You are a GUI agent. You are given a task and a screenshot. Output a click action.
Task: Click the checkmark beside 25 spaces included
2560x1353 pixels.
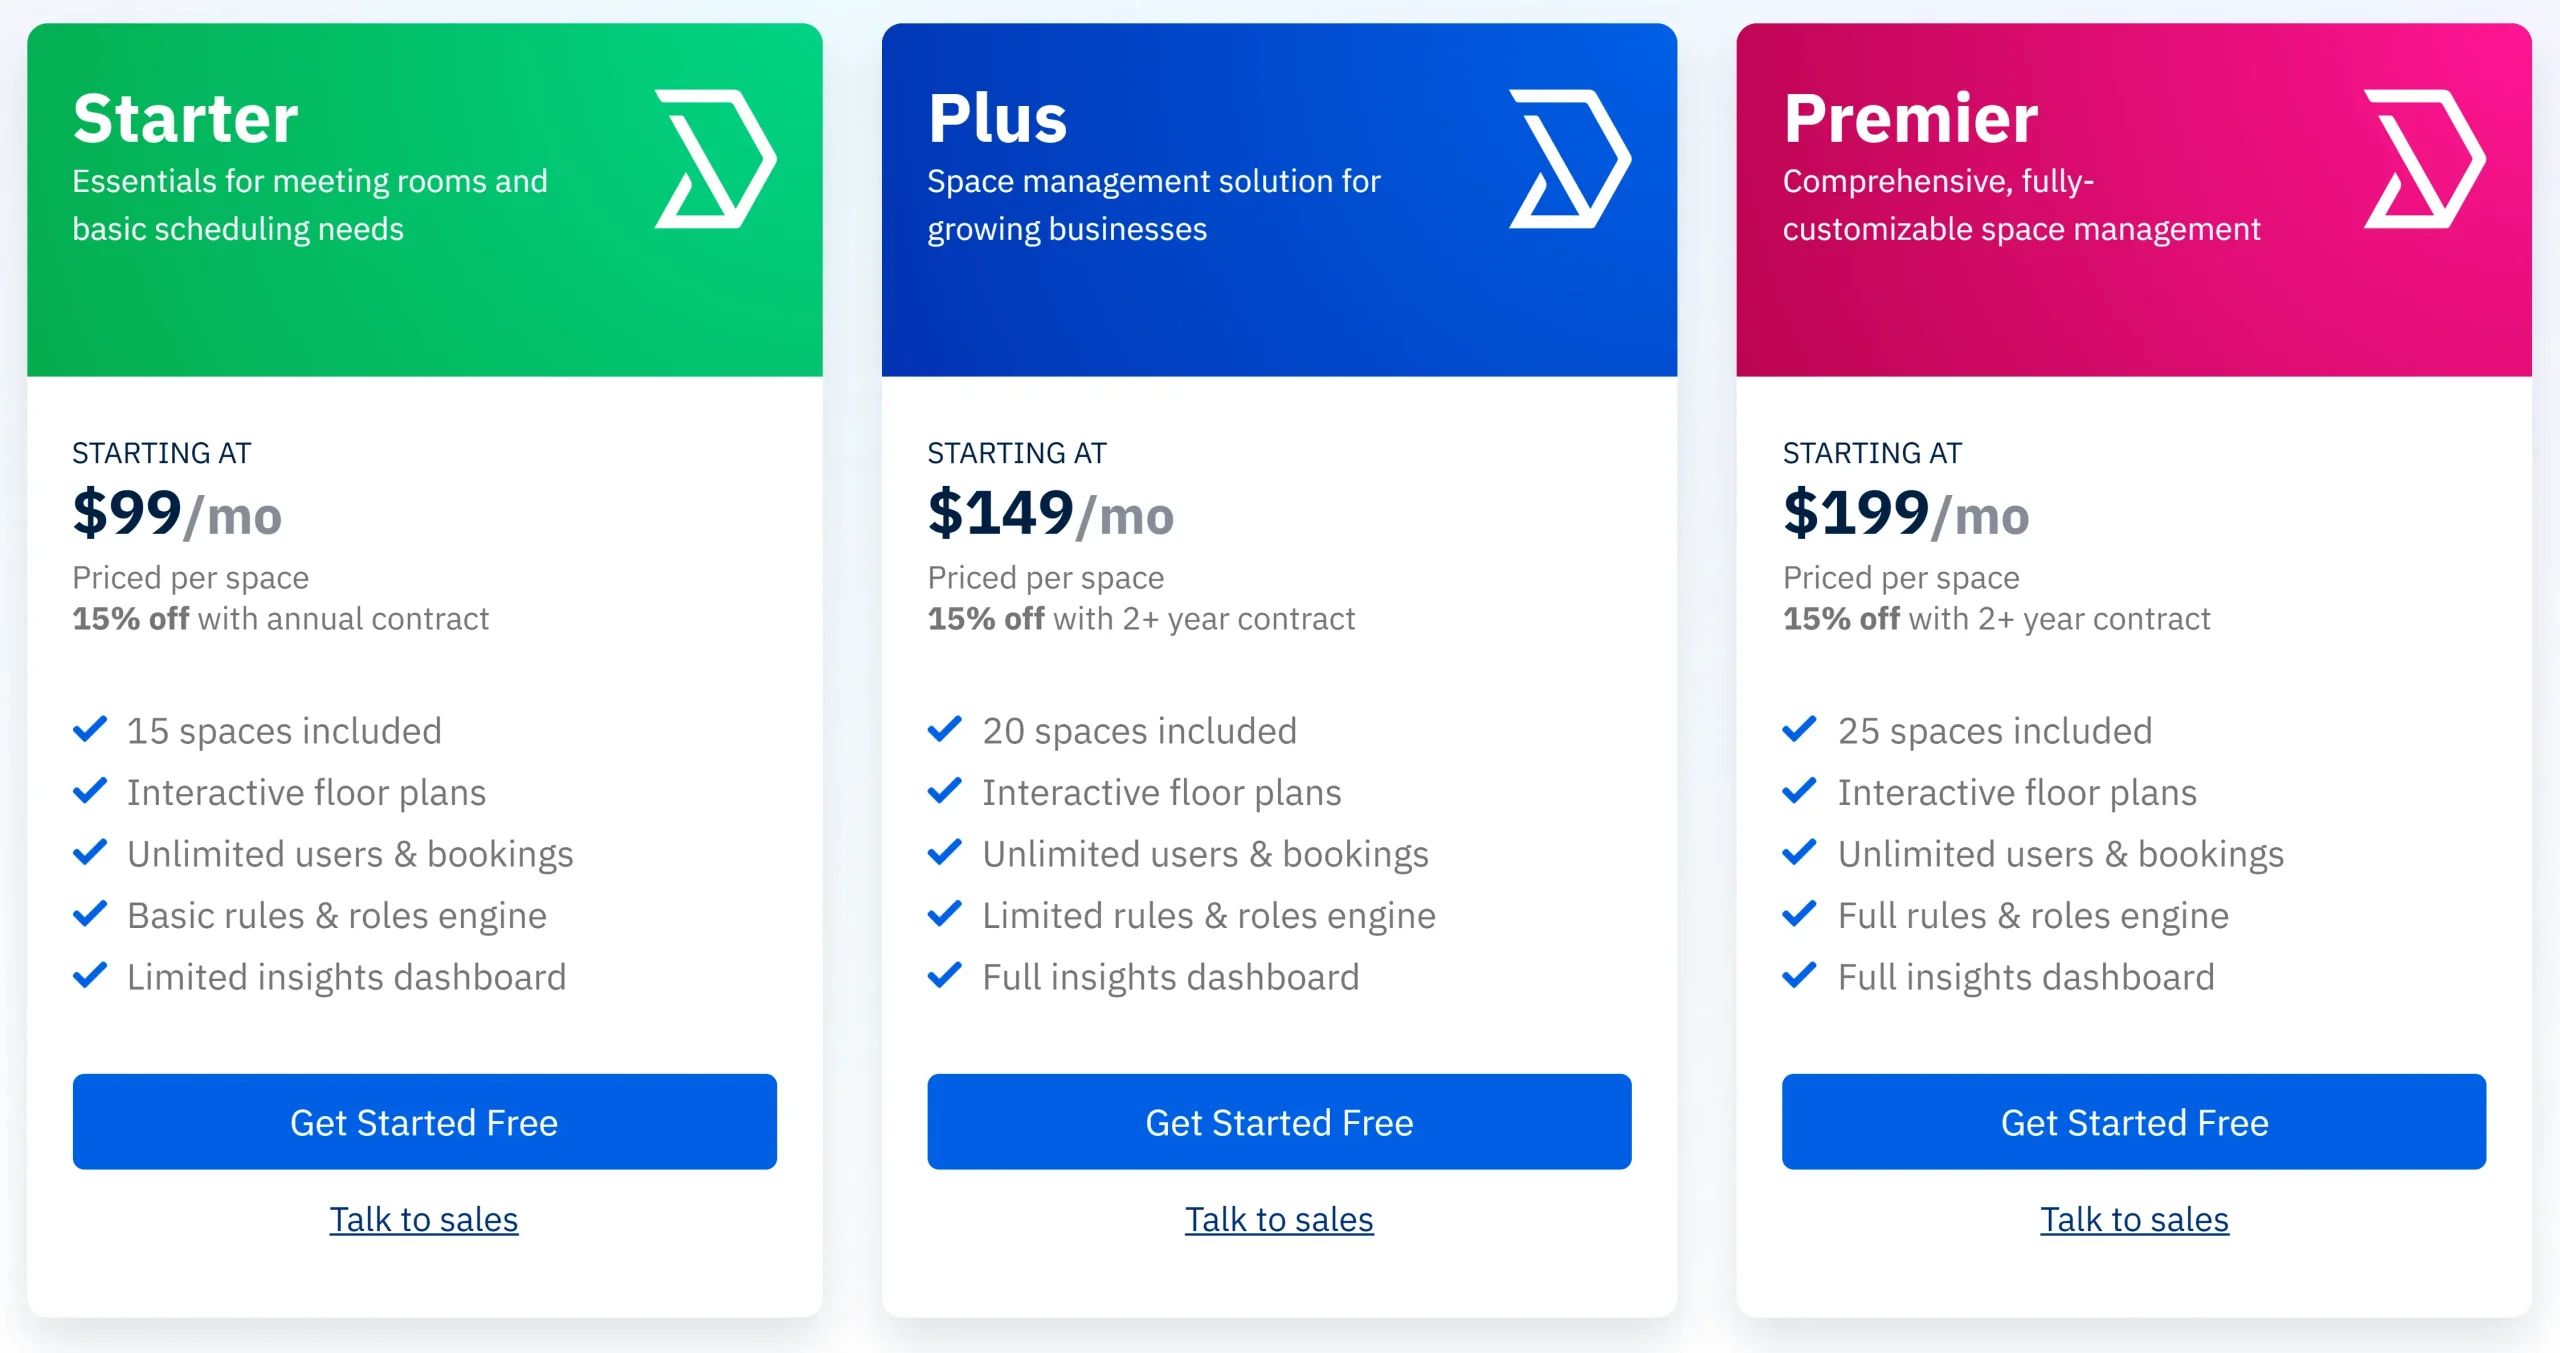(x=1800, y=730)
